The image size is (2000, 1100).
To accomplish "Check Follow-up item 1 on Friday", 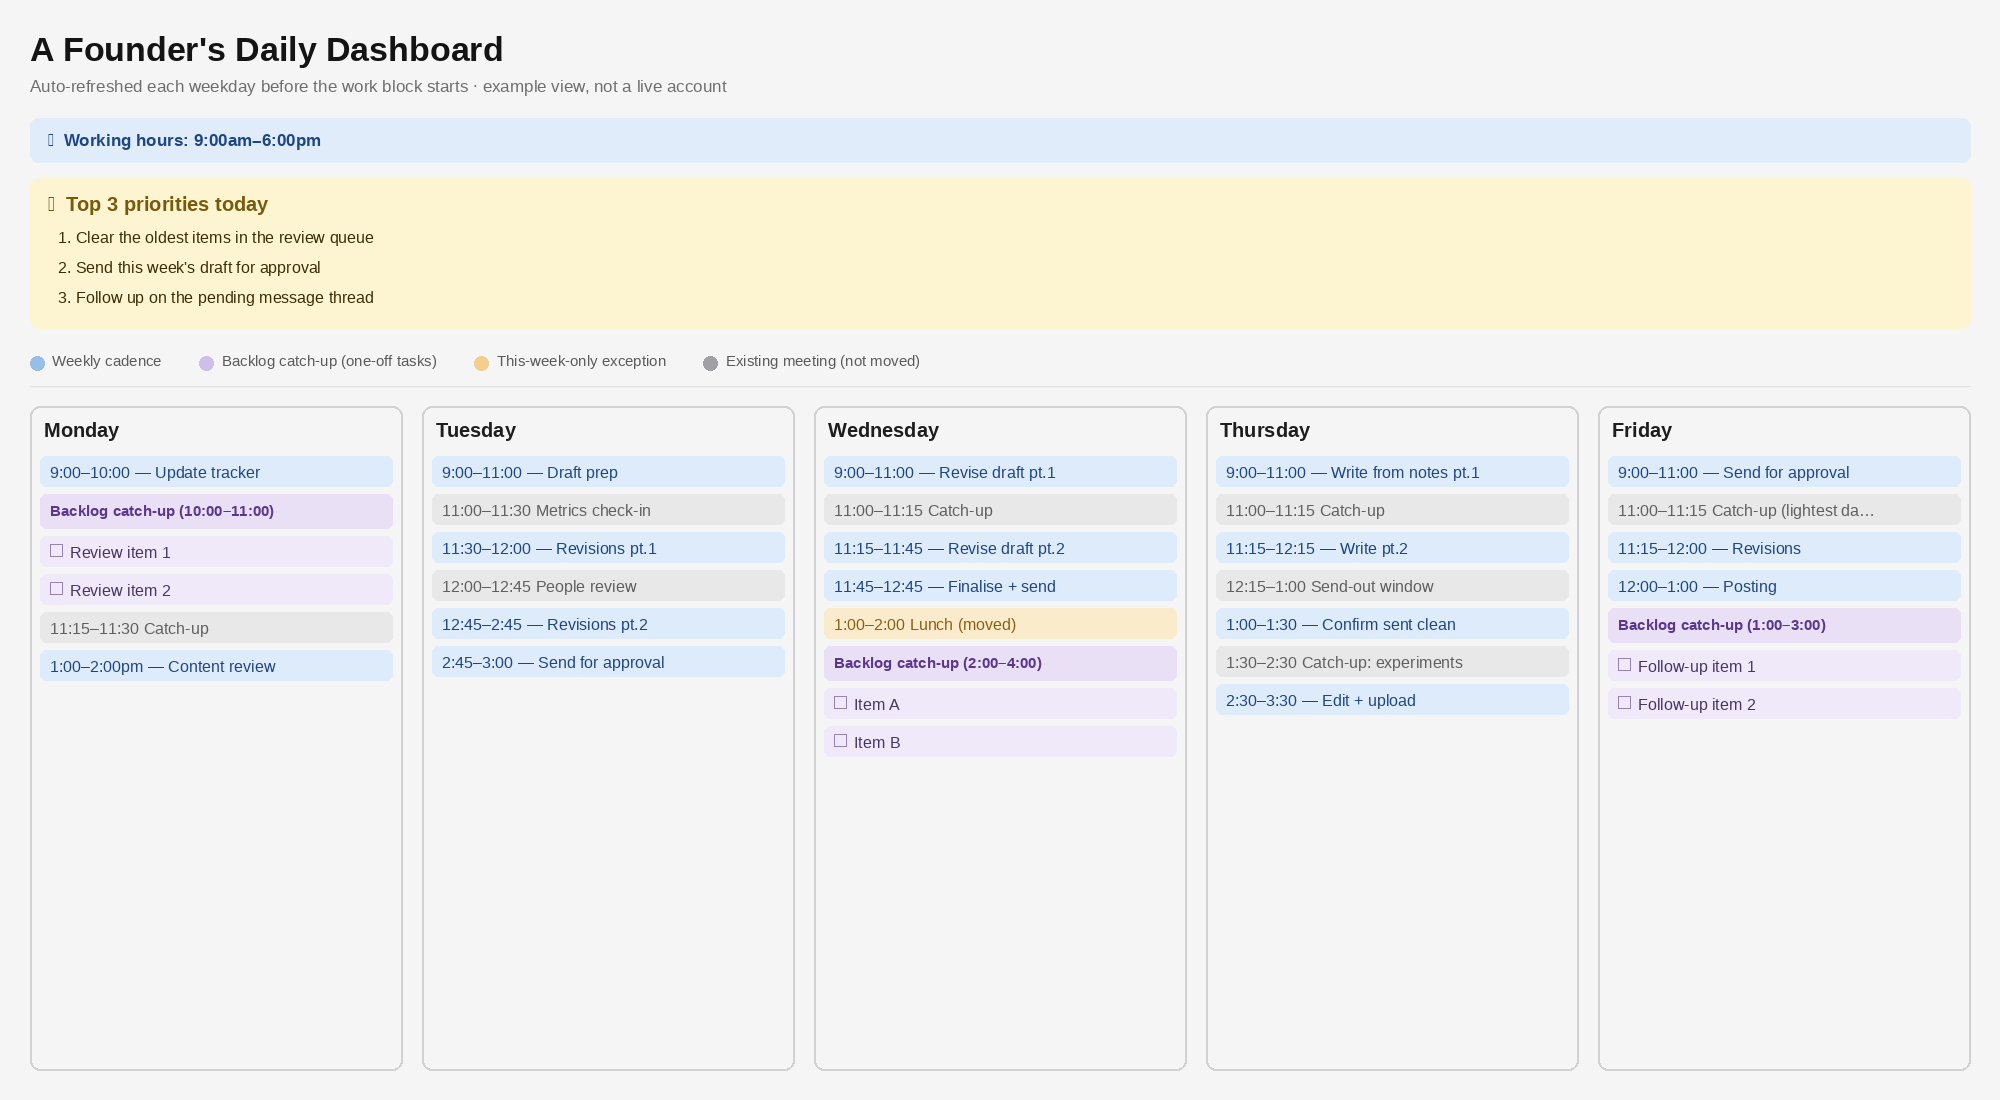I will tap(1625, 665).
